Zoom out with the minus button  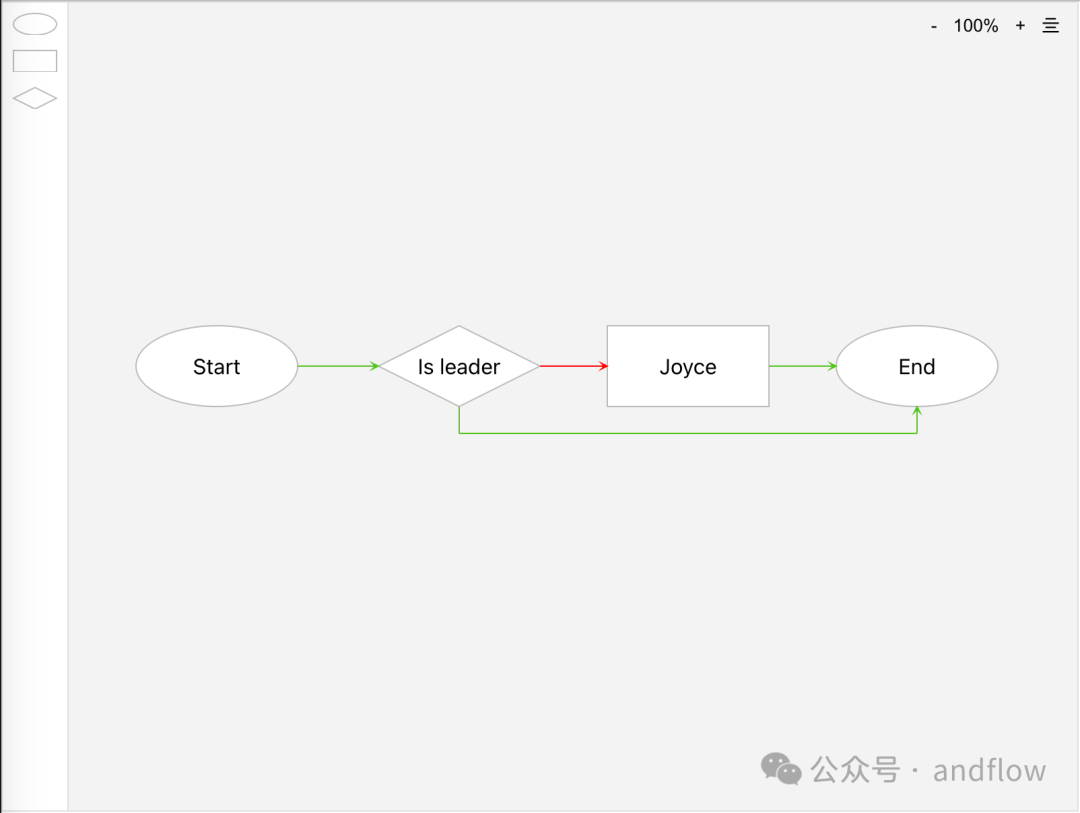[934, 26]
